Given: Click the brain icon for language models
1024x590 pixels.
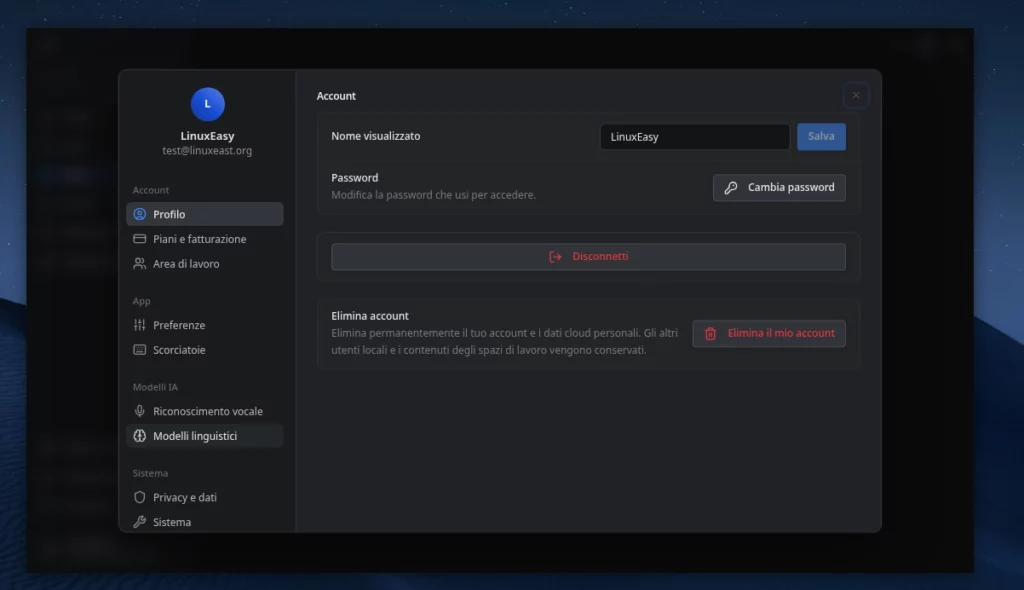Looking at the screenshot, I should 140,436.
